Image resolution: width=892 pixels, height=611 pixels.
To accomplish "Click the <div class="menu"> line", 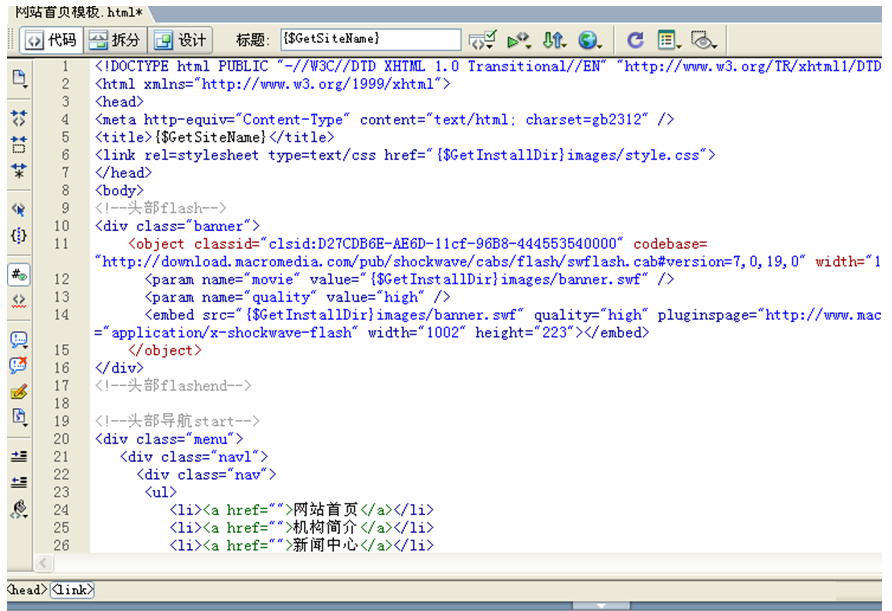I will tap(169, 439).
